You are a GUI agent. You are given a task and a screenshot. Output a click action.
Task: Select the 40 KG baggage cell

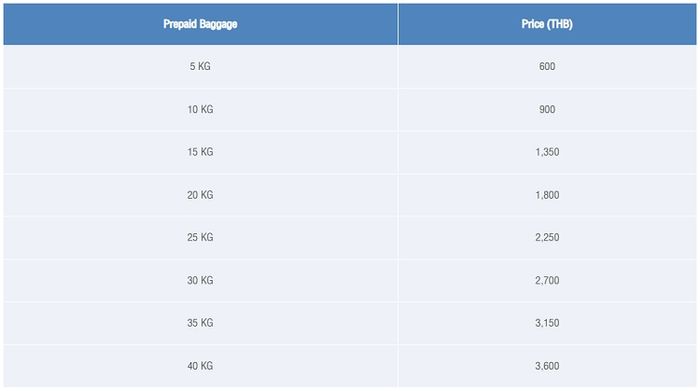(200, 366)
